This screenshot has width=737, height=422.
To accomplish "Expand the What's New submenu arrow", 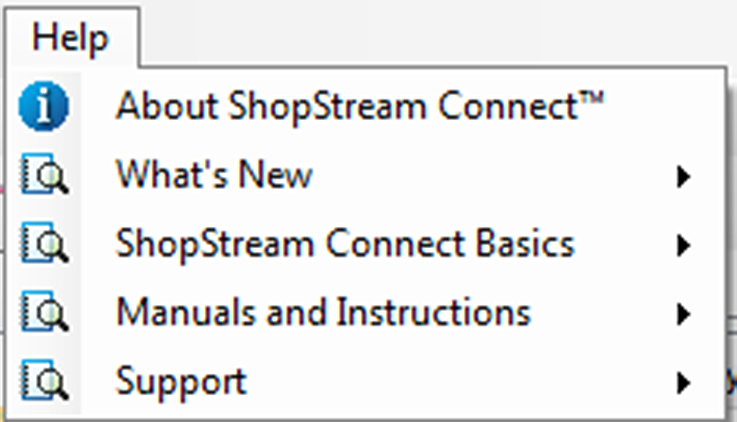I will click(684, 177).
